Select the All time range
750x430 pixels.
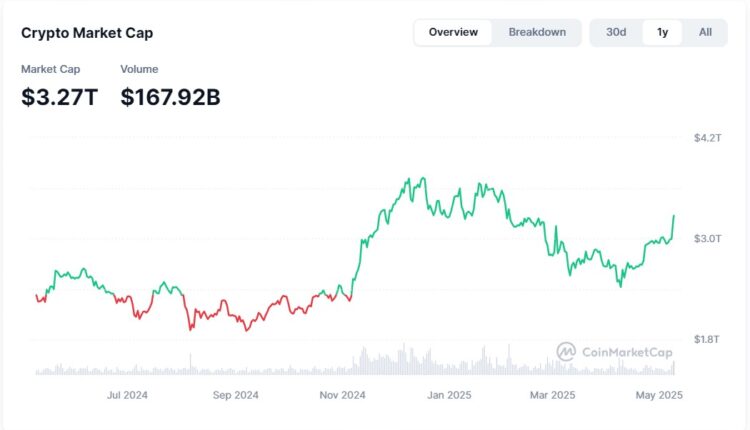point(705,32)
